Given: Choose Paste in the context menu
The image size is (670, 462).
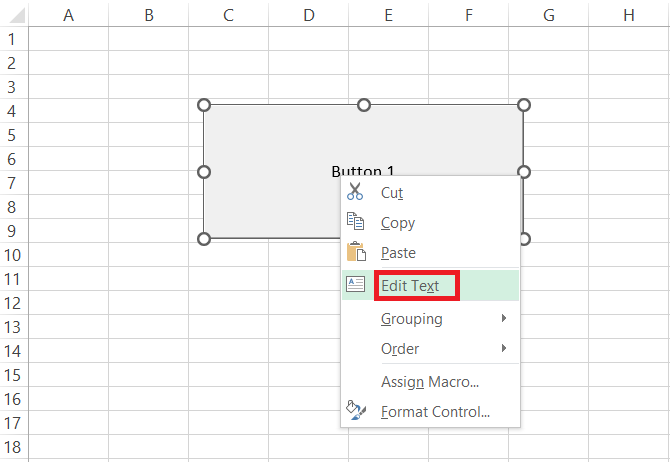Looking at the screenshot, I should click(x=398, y=253).
